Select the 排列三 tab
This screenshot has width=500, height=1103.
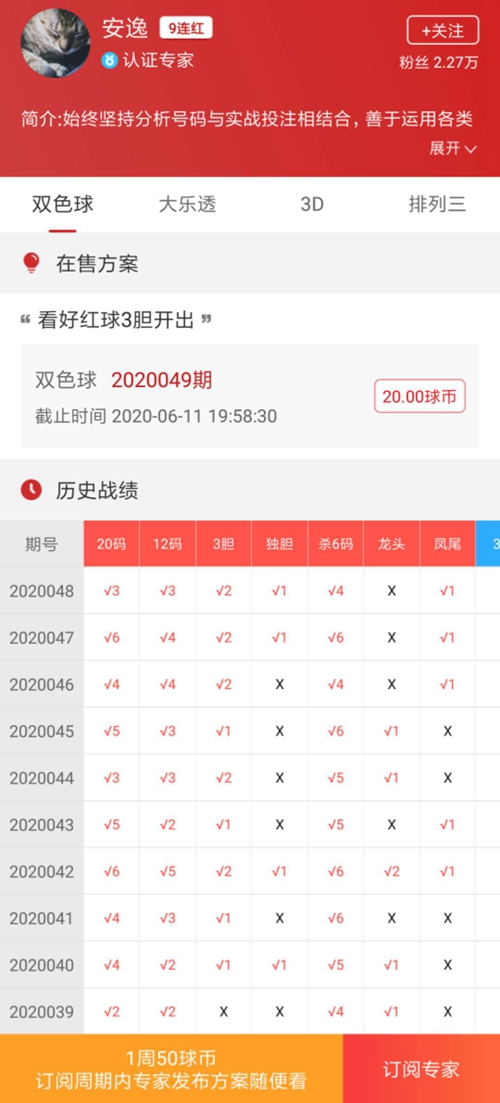(437, 205)
